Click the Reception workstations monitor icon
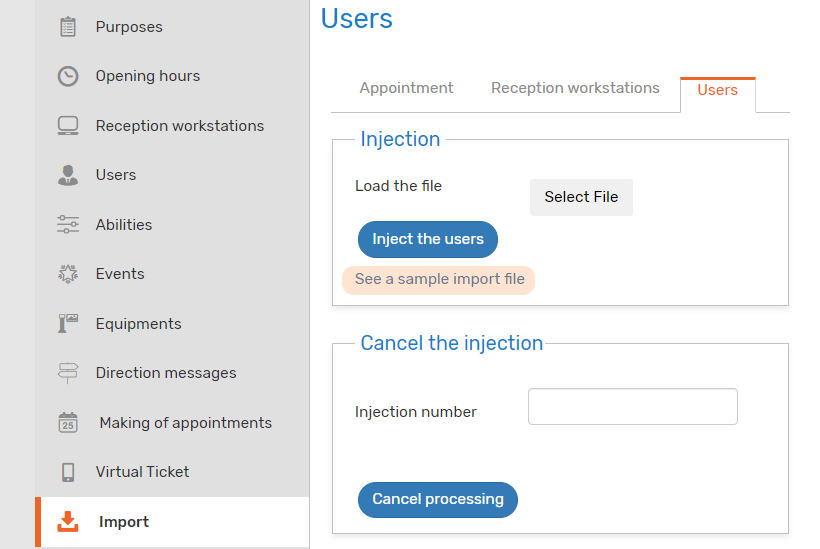The height and width of the screenshot is (549, 820). 67,126
